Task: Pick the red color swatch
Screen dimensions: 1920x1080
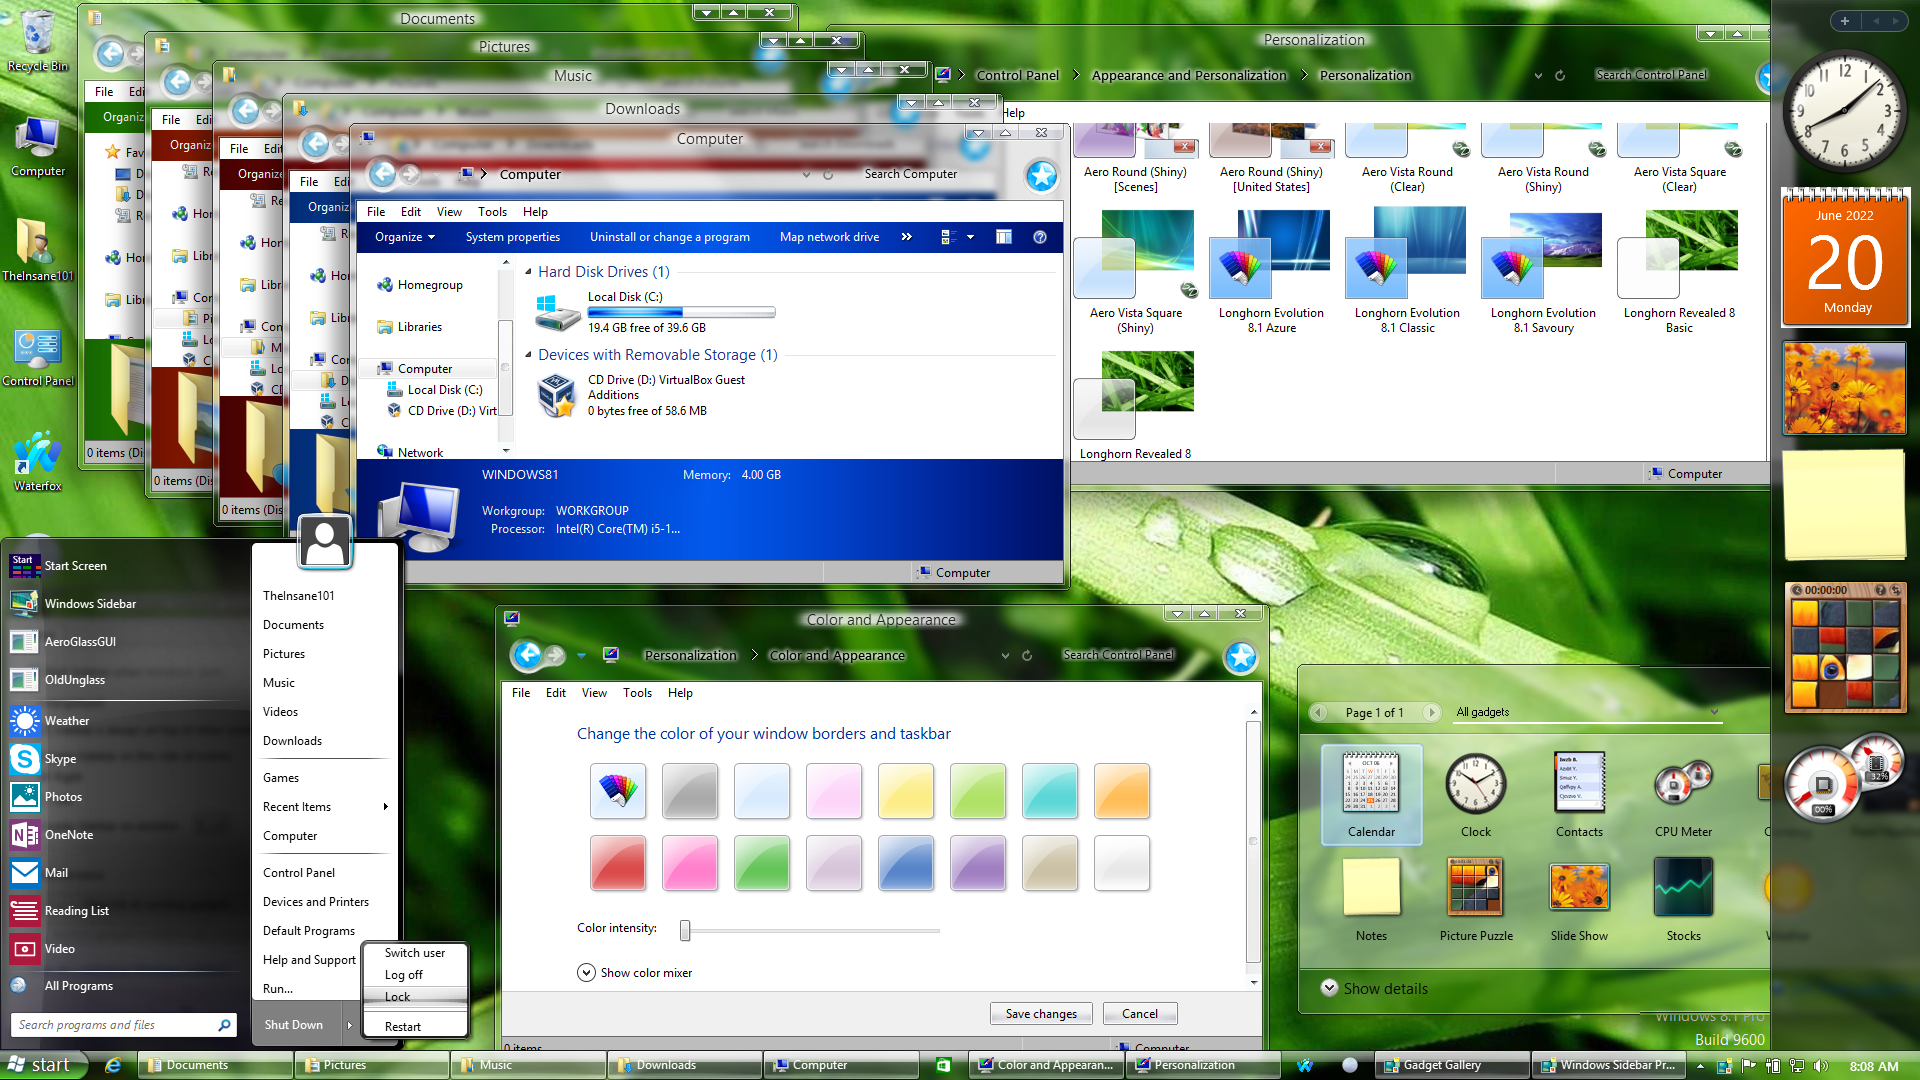Action: pos(618,863)
